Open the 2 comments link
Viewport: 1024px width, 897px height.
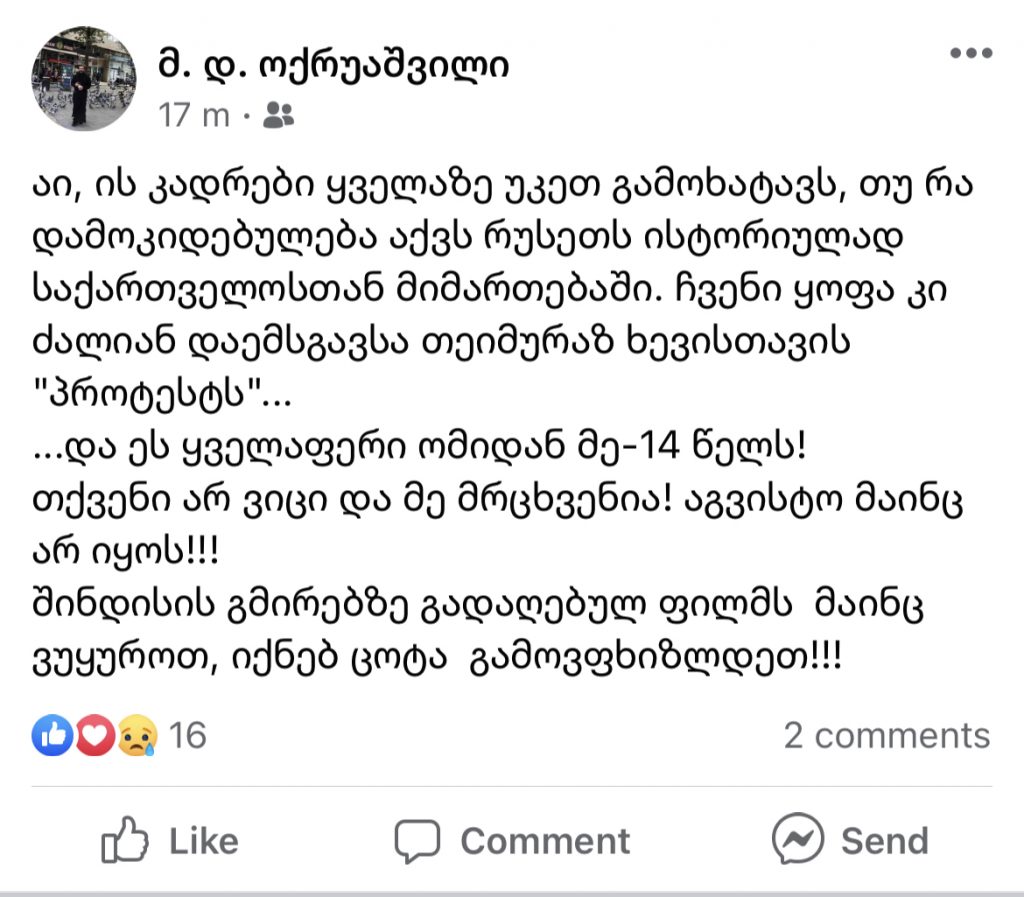[x=887, y=736]
